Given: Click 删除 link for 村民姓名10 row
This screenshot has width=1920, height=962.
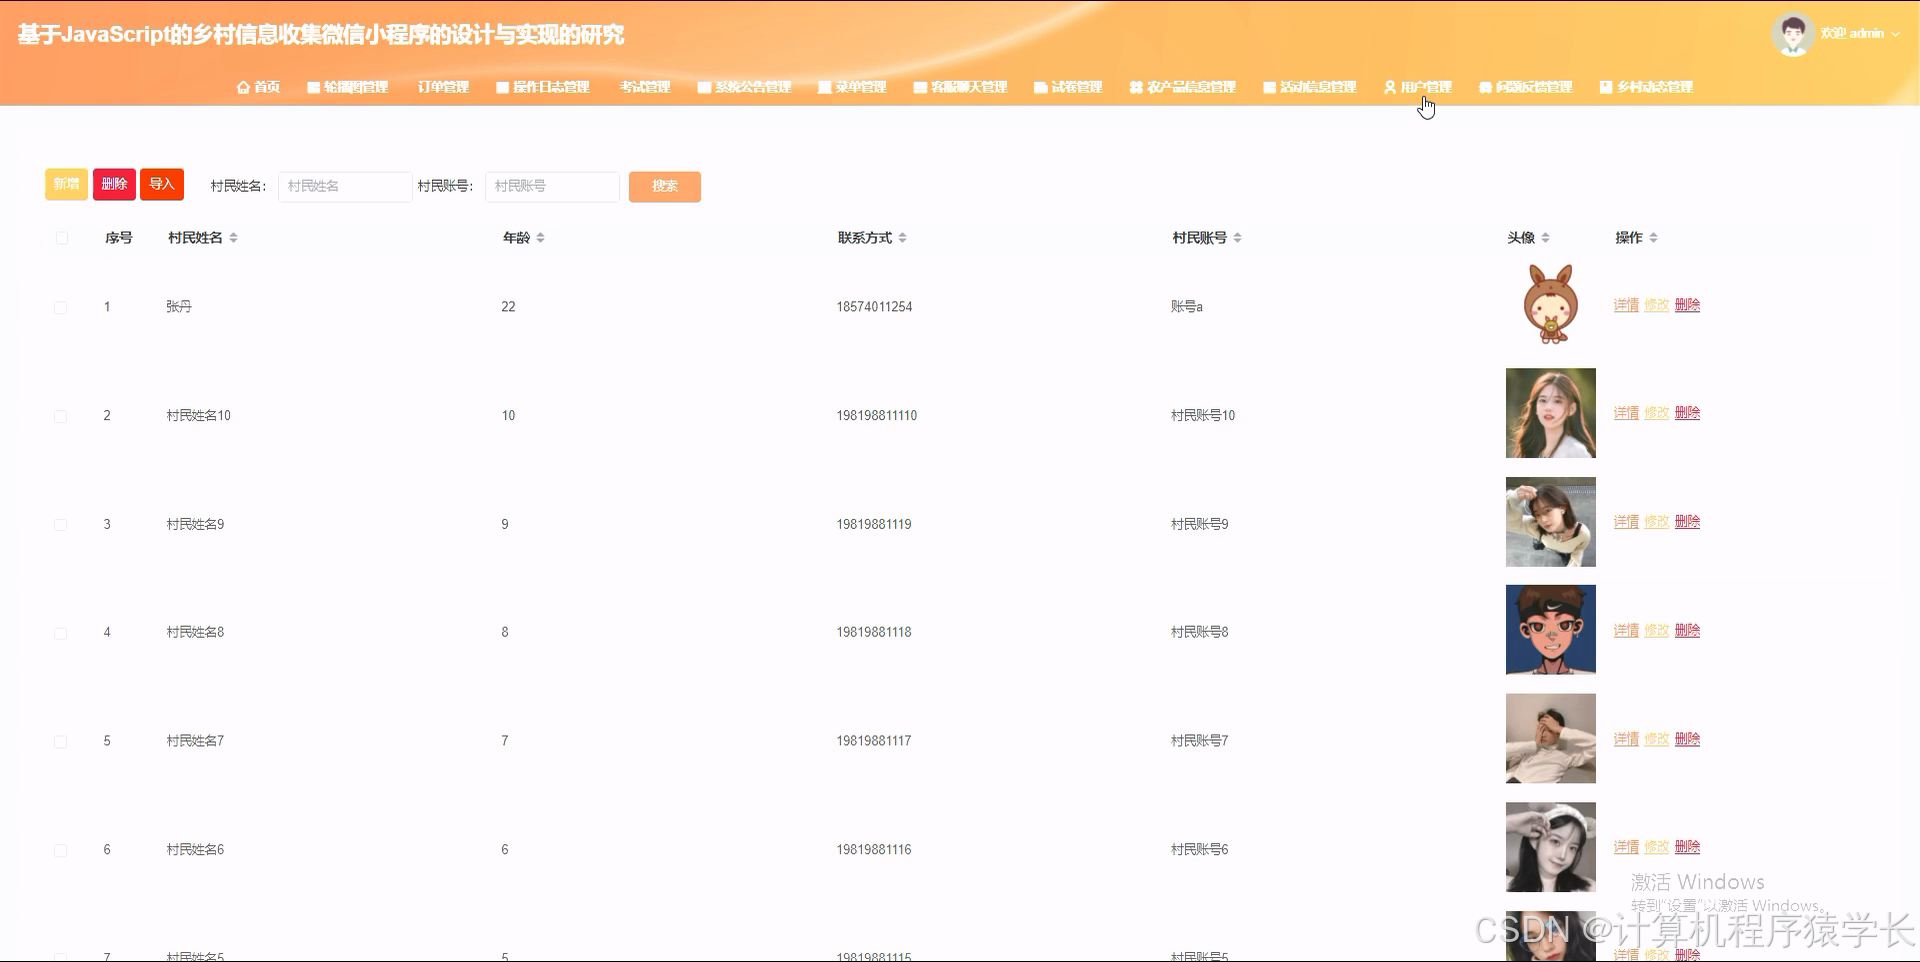Looking at the screenshot, I should click(x=1687, y=413).
